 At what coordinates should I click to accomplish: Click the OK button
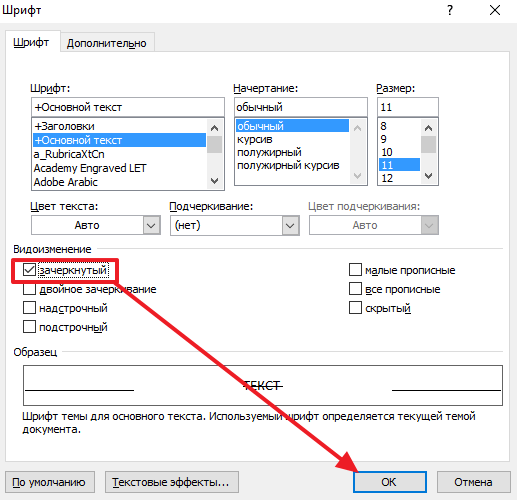(390, 482)
